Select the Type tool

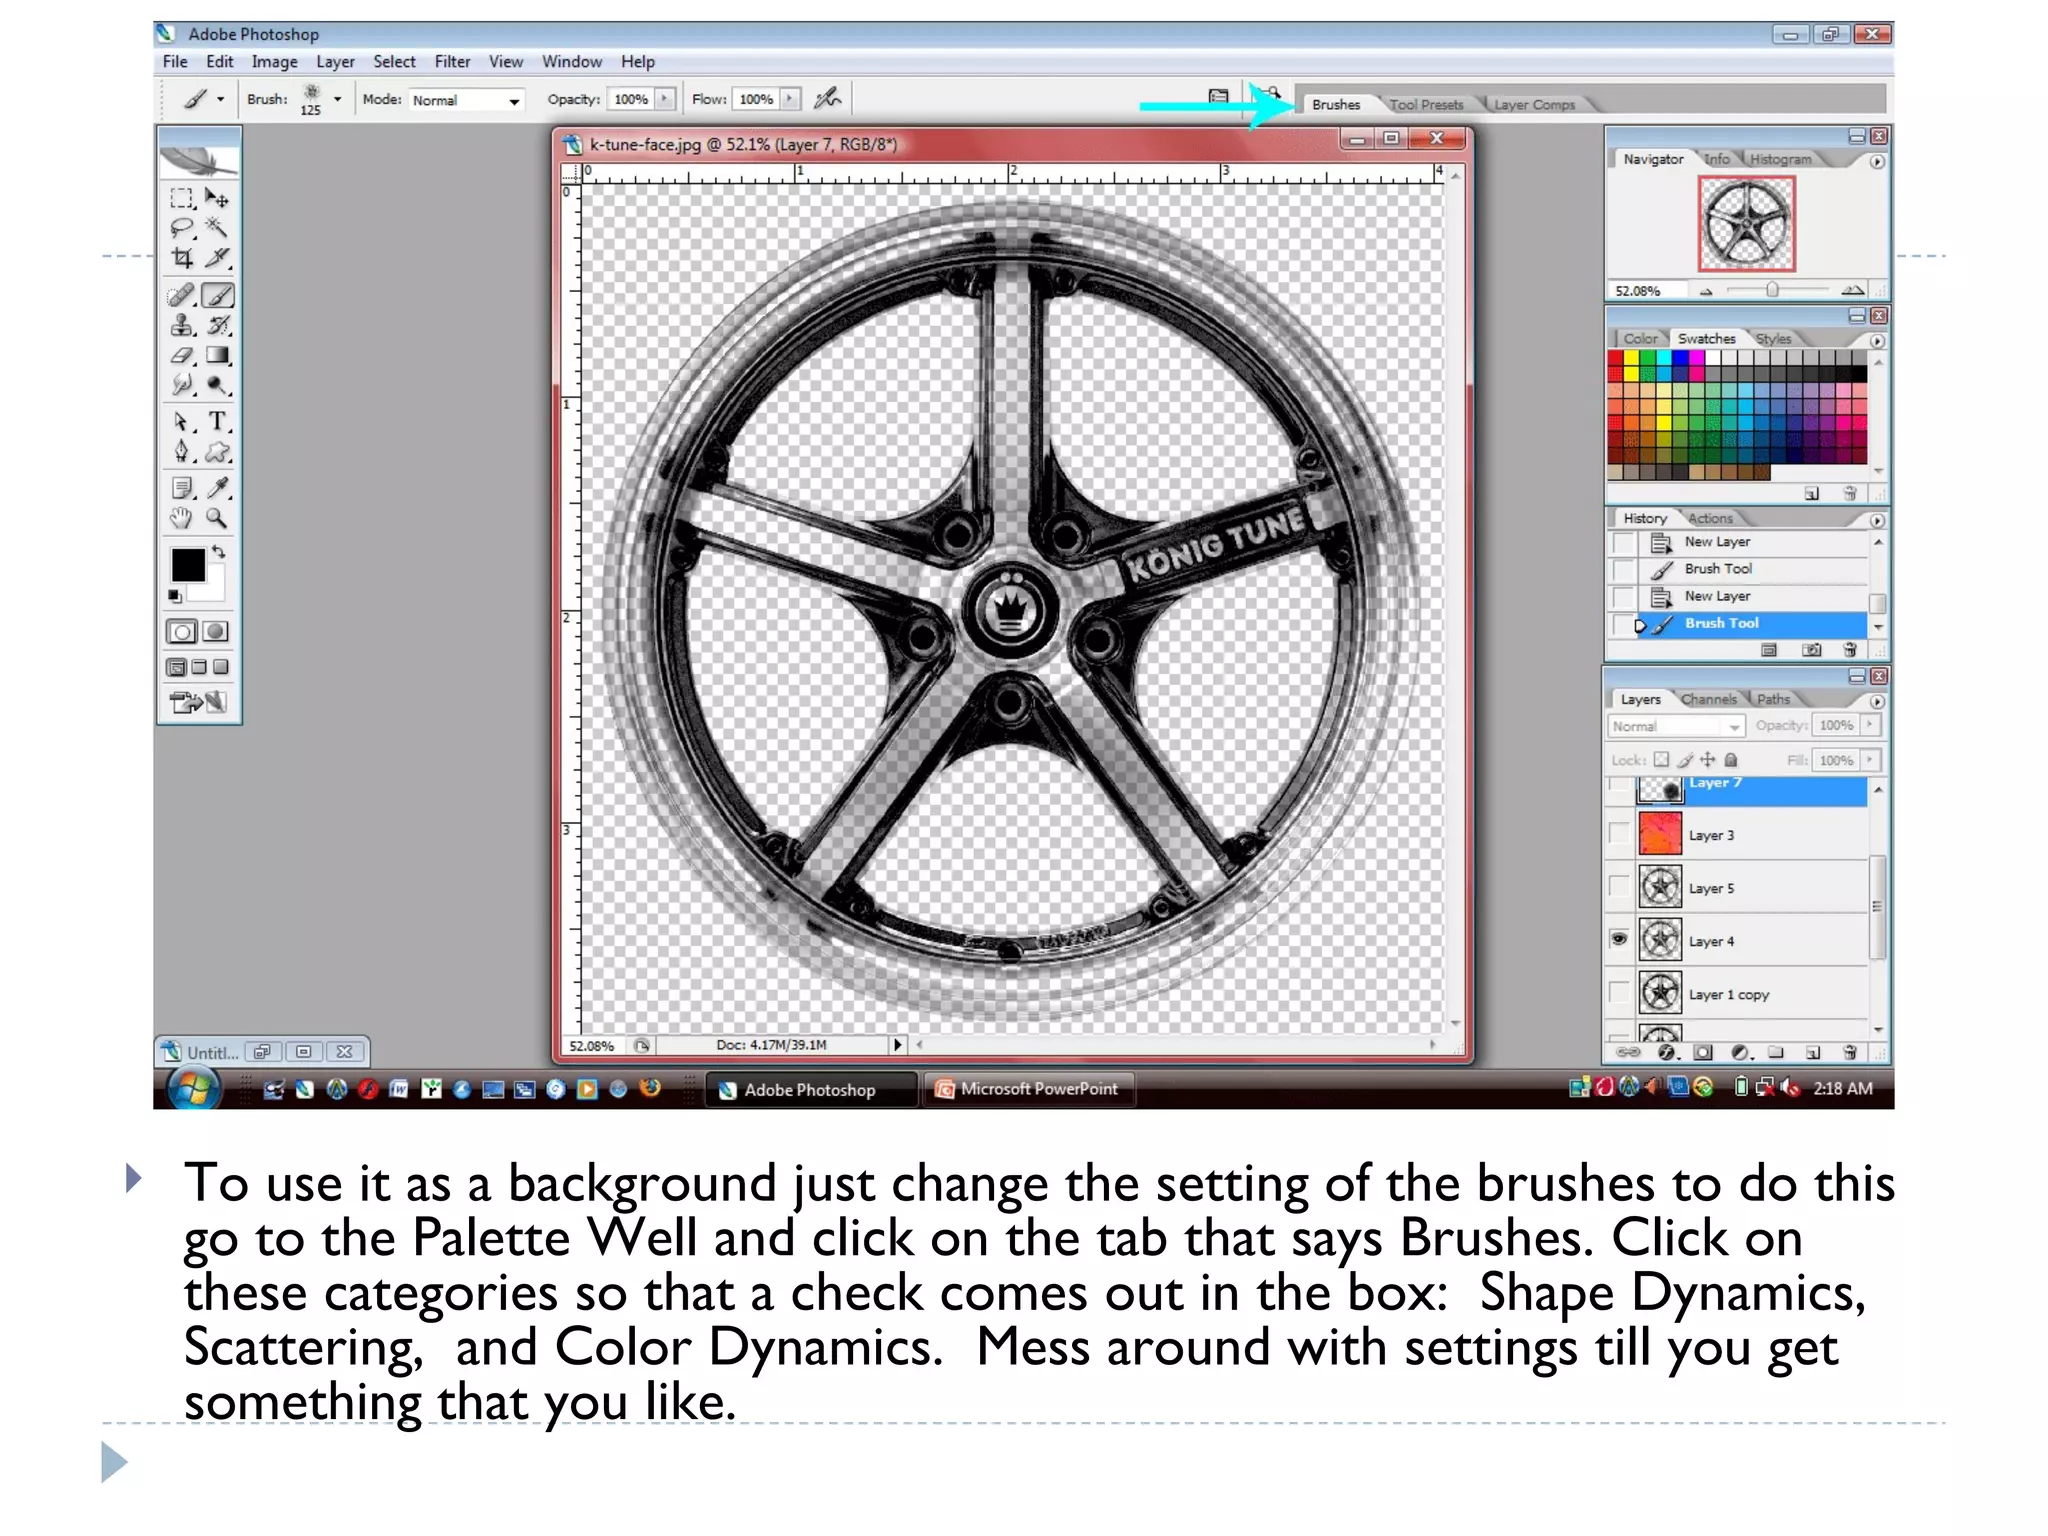(x=217, y=421)
